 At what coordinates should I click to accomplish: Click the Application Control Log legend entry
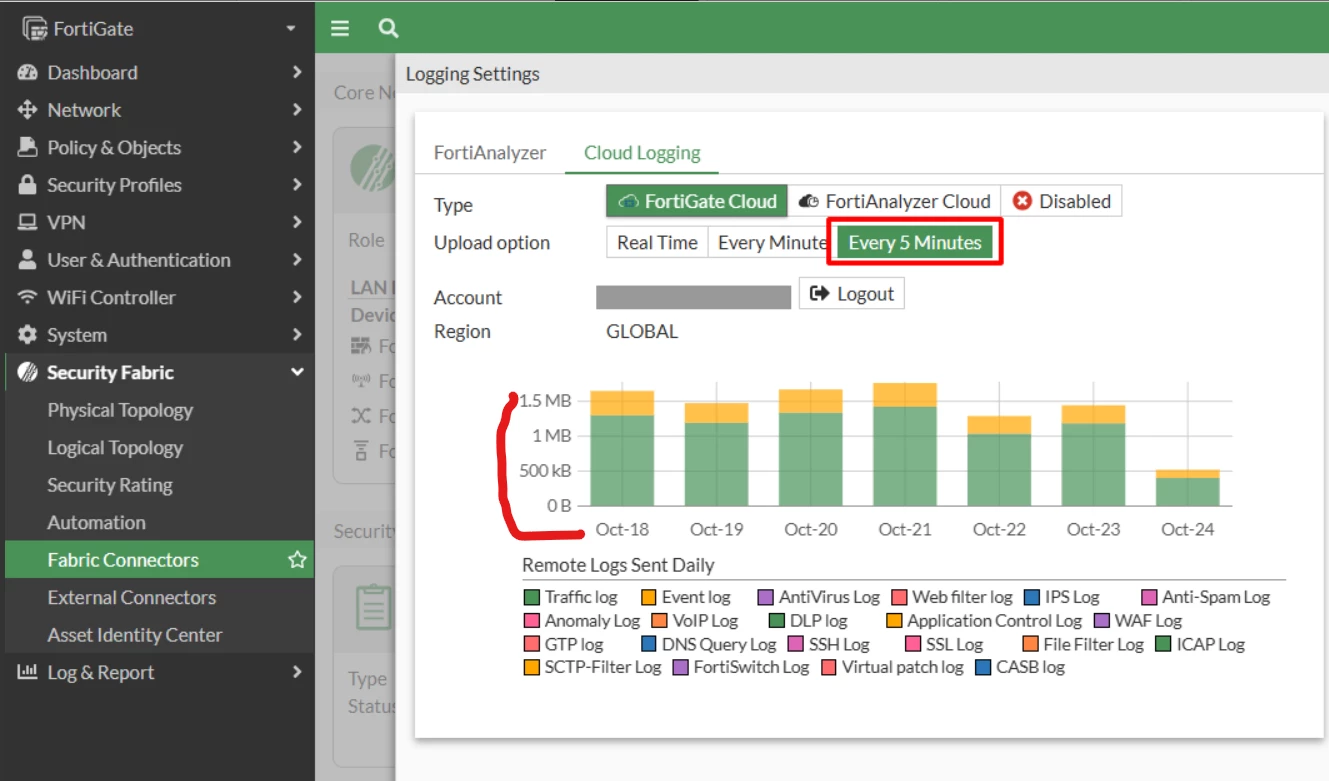[x=985, y=621]
